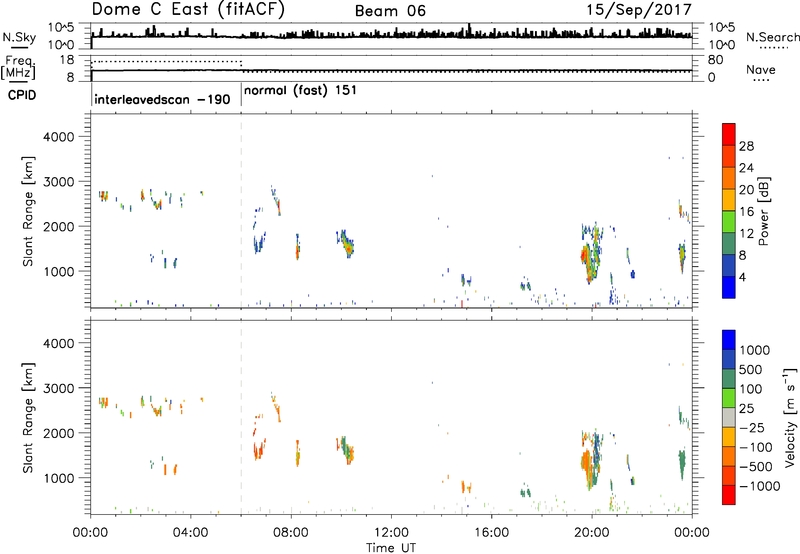Click the 'Power [dB]' colorbar label

pos(763,211)
